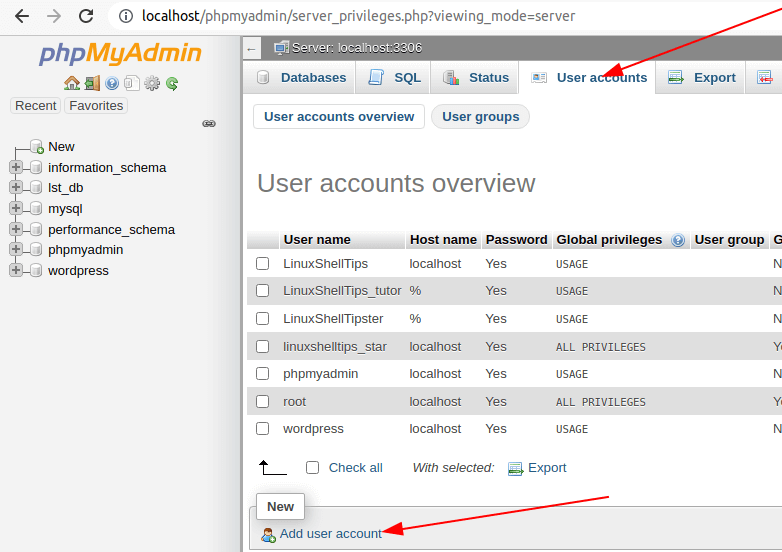Switch to User groups sub-tab
The width and height of the screenshot is (782, 552).
pyautogui.click(x=480, y=117)
